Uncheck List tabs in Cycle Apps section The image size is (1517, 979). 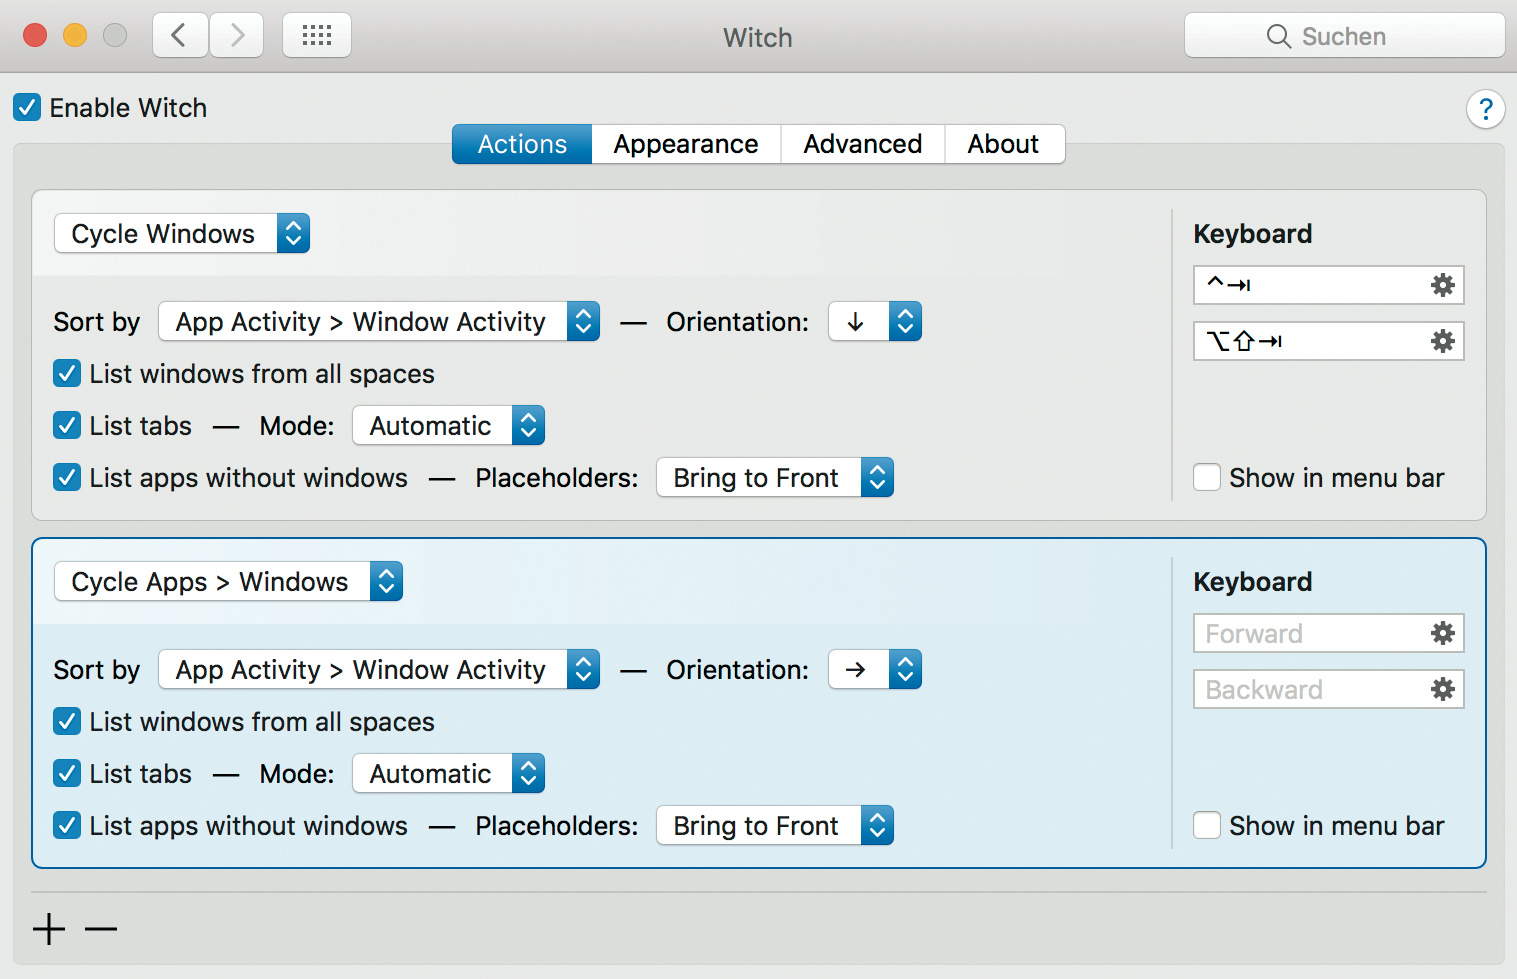pyautogui.click(x=67, y=774)
